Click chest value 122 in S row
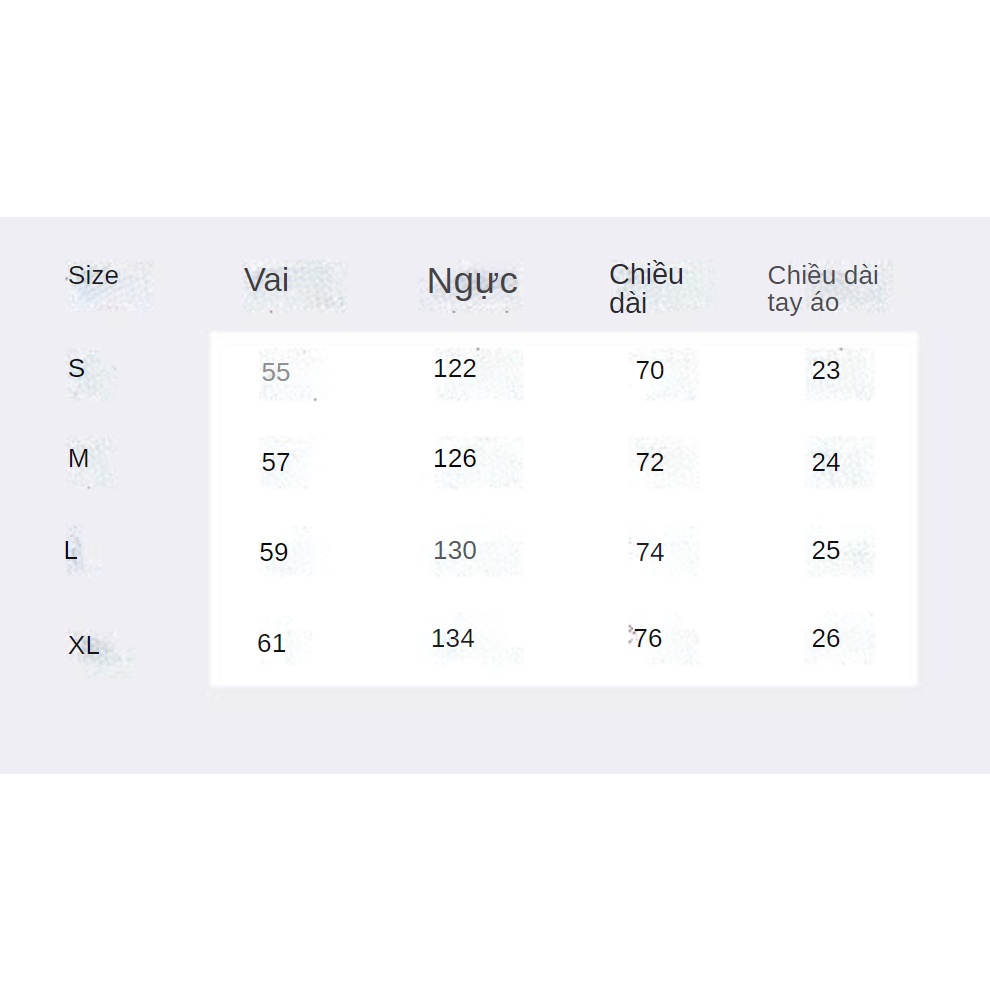 (455, 369)
